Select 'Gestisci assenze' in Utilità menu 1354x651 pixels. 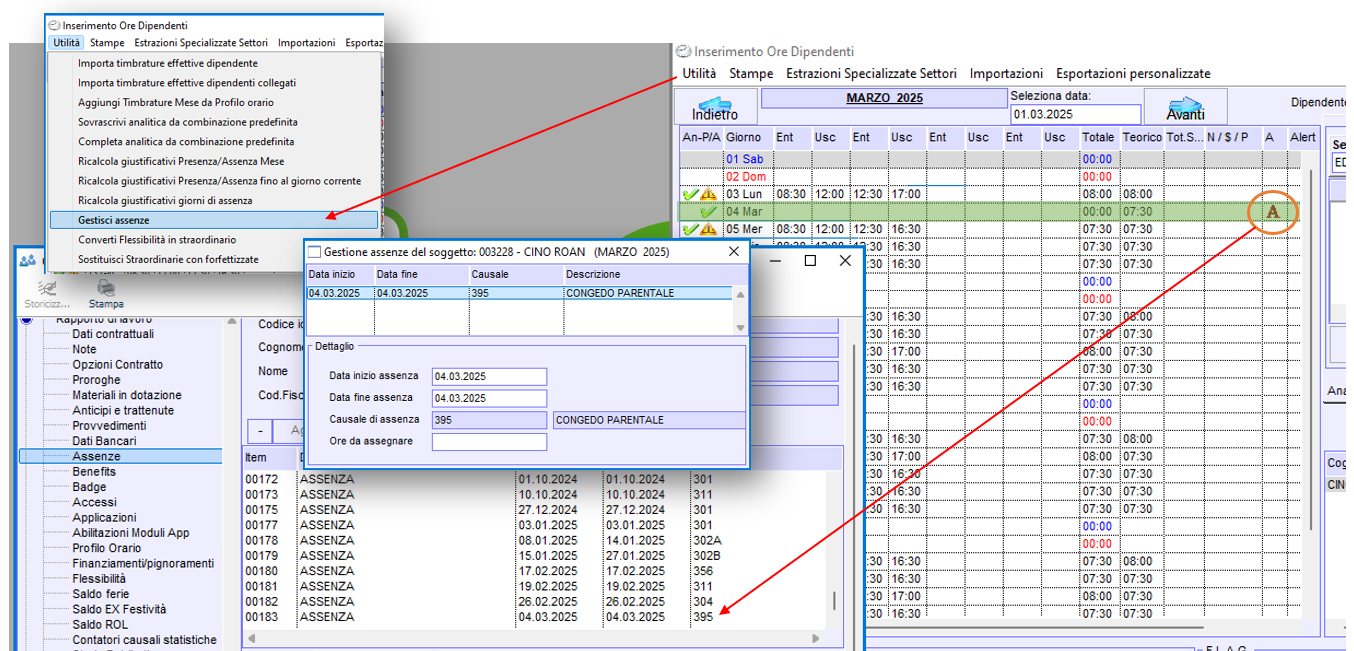[x=213, y=220]
